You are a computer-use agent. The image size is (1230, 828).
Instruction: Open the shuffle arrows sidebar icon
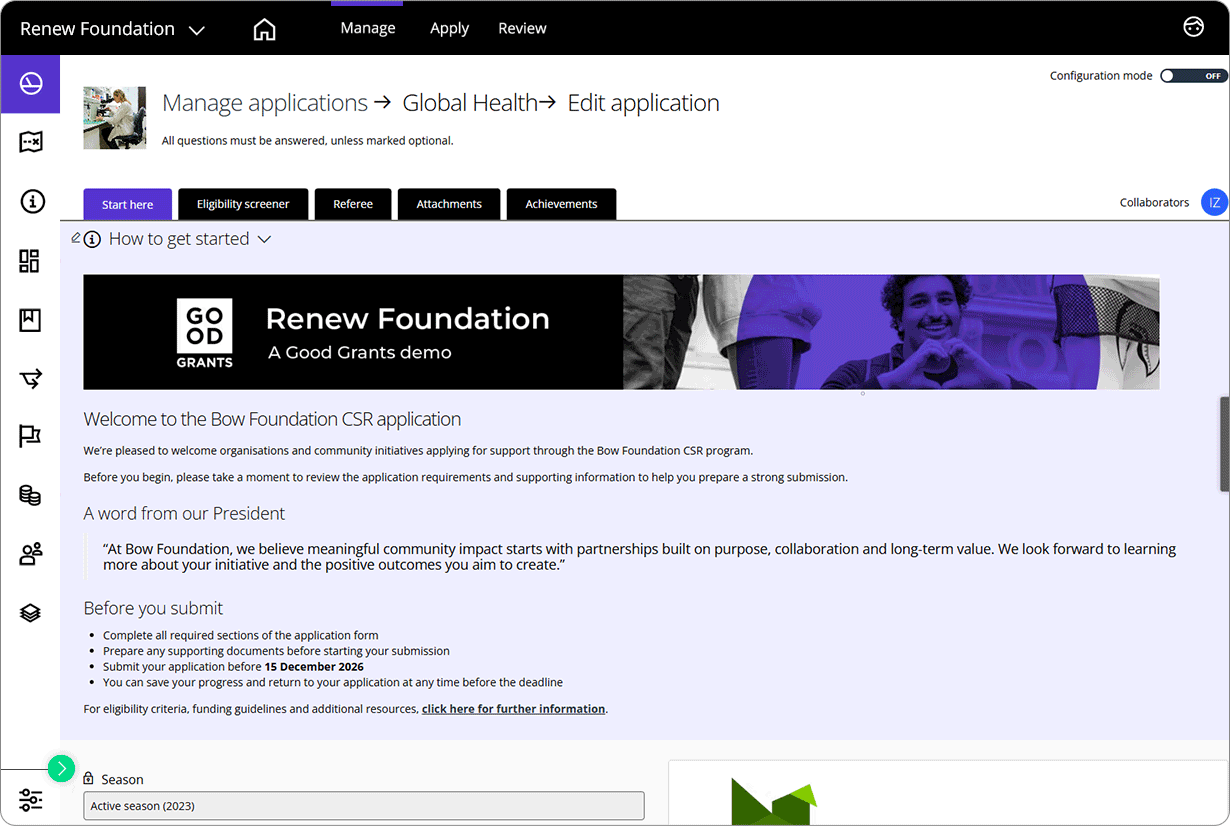pos(30,379)
